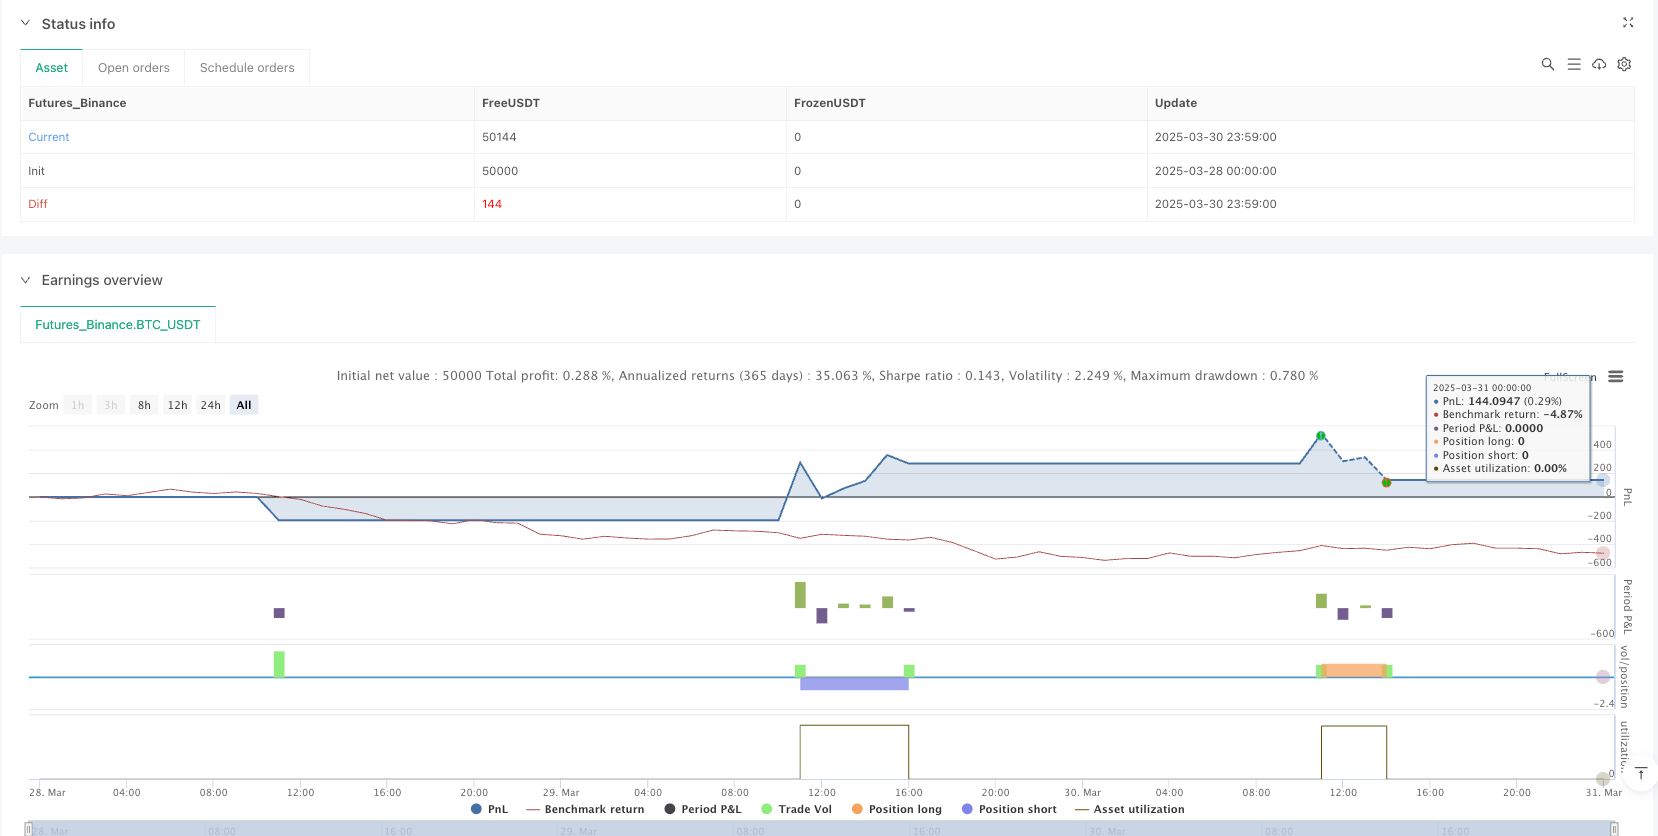Collapse the Earnings overview section

(26, 280)
